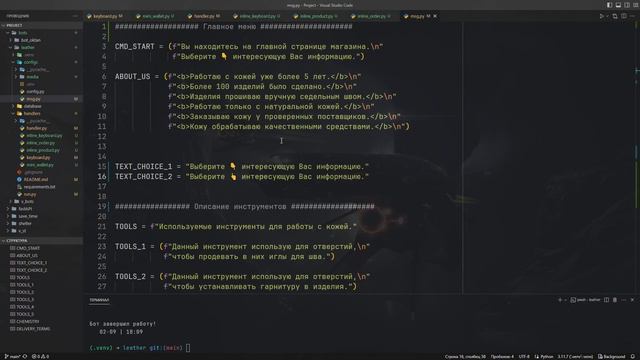Open inline_order.py in the file tree
This screenshot has width=640, height=360.
pos(41,143)
